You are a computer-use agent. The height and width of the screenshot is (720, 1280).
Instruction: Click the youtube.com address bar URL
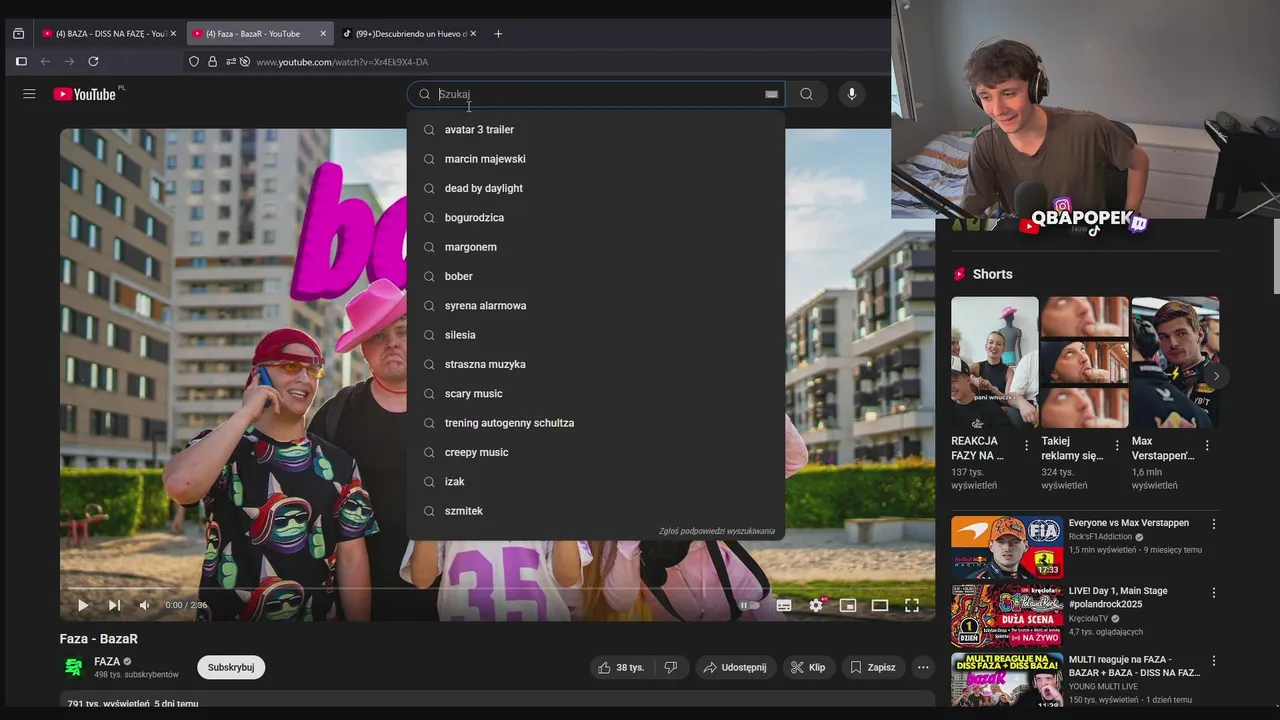coord(342,62)
